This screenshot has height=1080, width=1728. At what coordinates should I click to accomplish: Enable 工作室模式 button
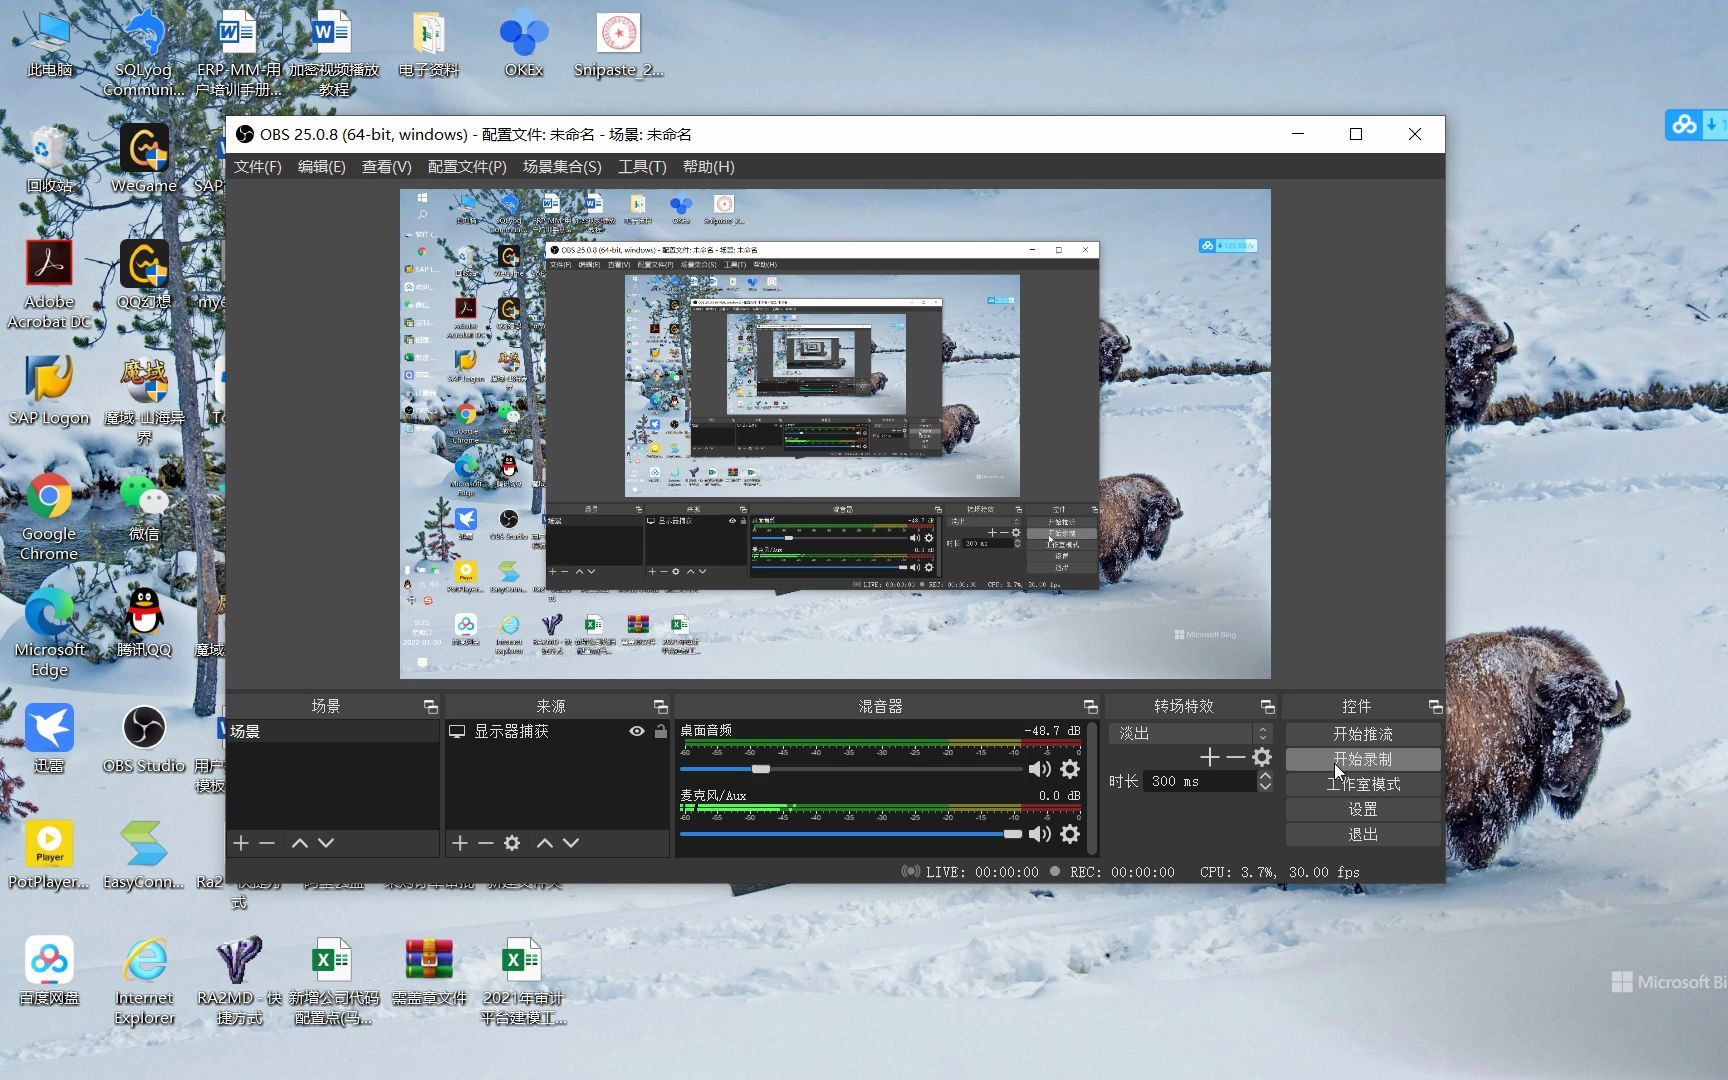[x=1363, y=784]
